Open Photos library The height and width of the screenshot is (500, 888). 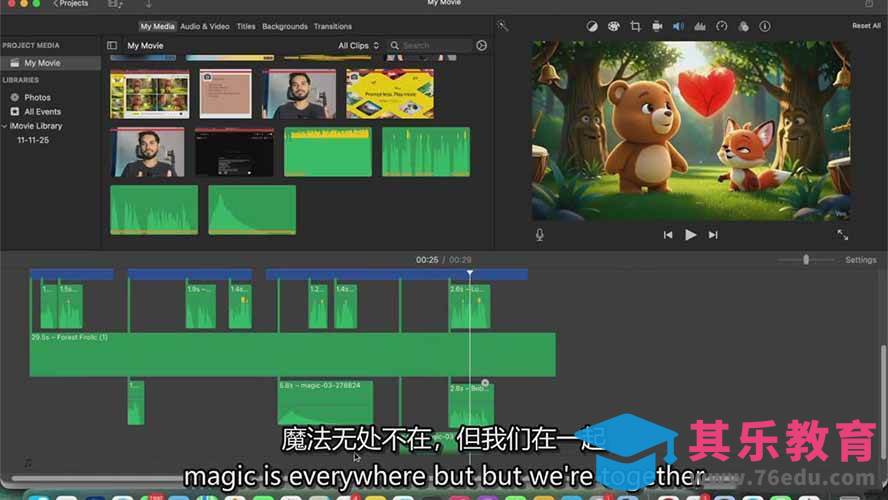[37, 97]
